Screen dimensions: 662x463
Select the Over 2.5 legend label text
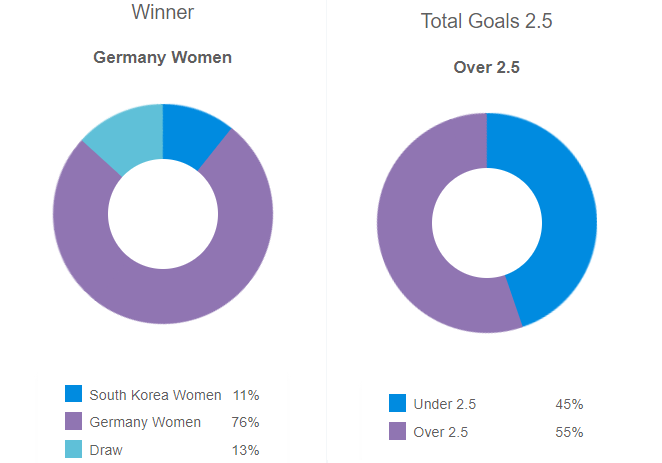[x=441, y=432]
